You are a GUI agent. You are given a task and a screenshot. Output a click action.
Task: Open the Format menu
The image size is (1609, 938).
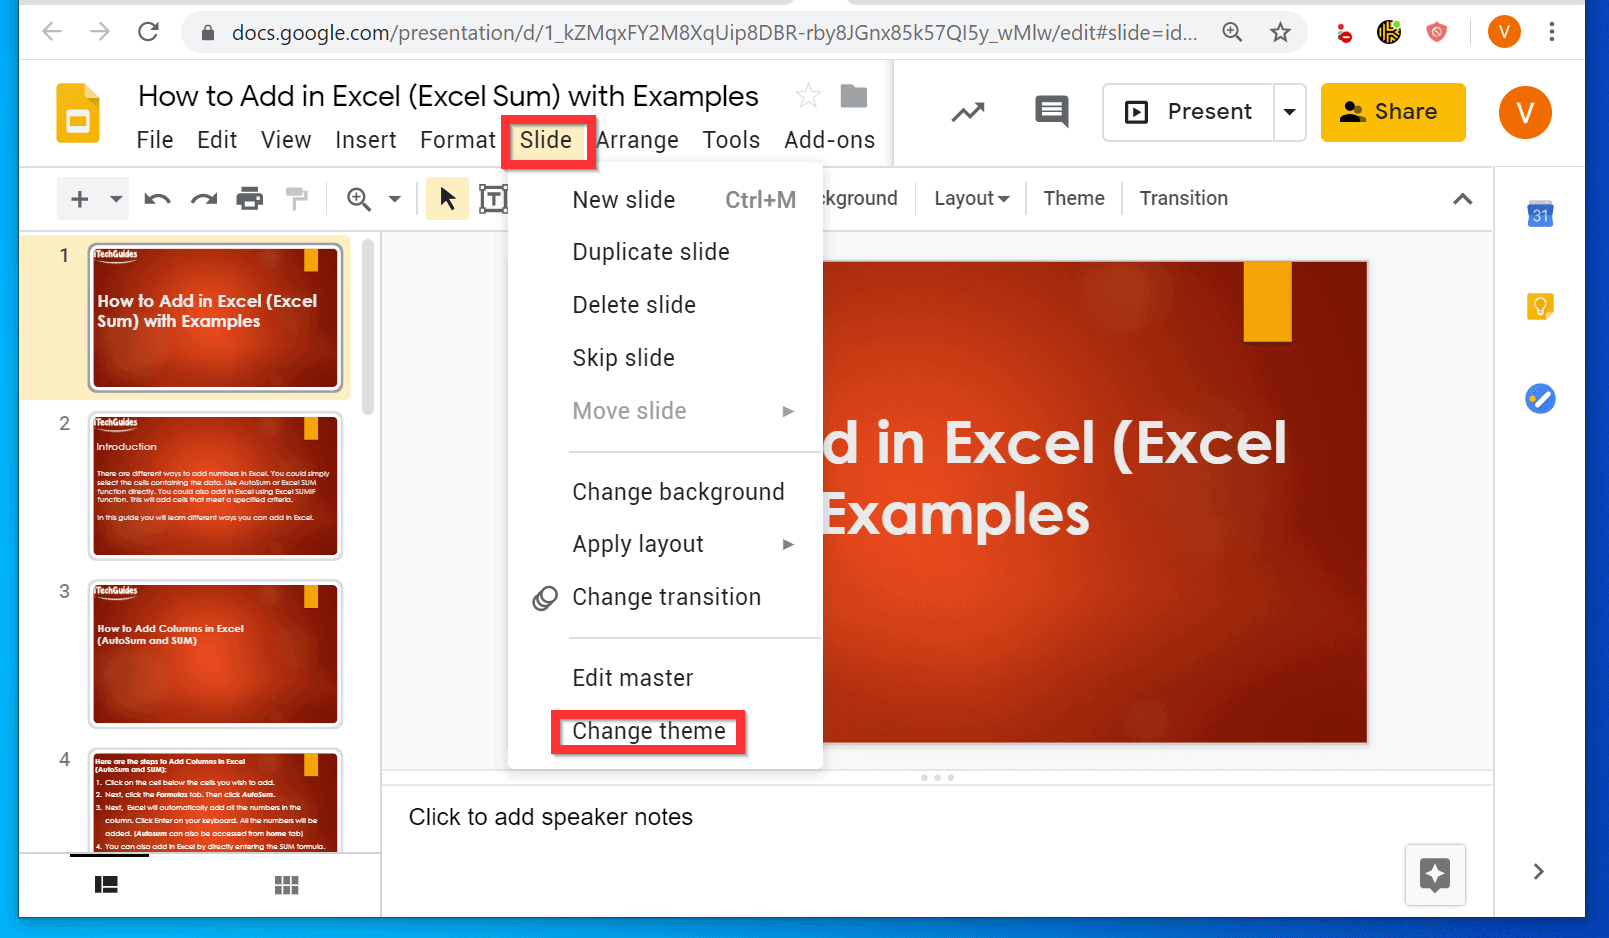click(457, 140)
